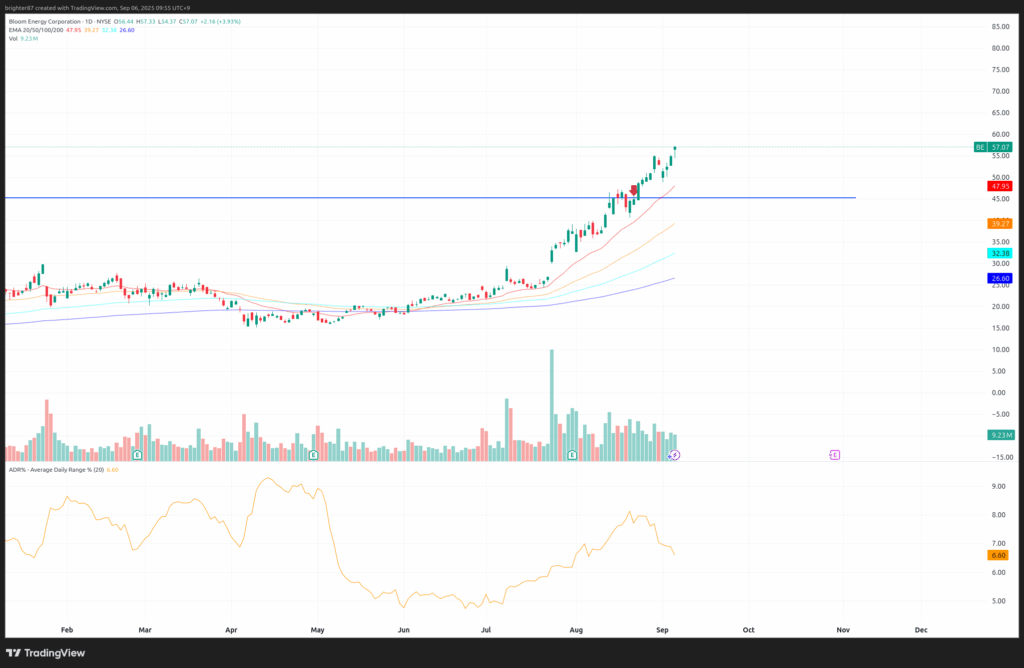The height and width of the screenshot is (668, 1024).
Task: Click the TradingView logo
Action: click(x=46, y=653)
